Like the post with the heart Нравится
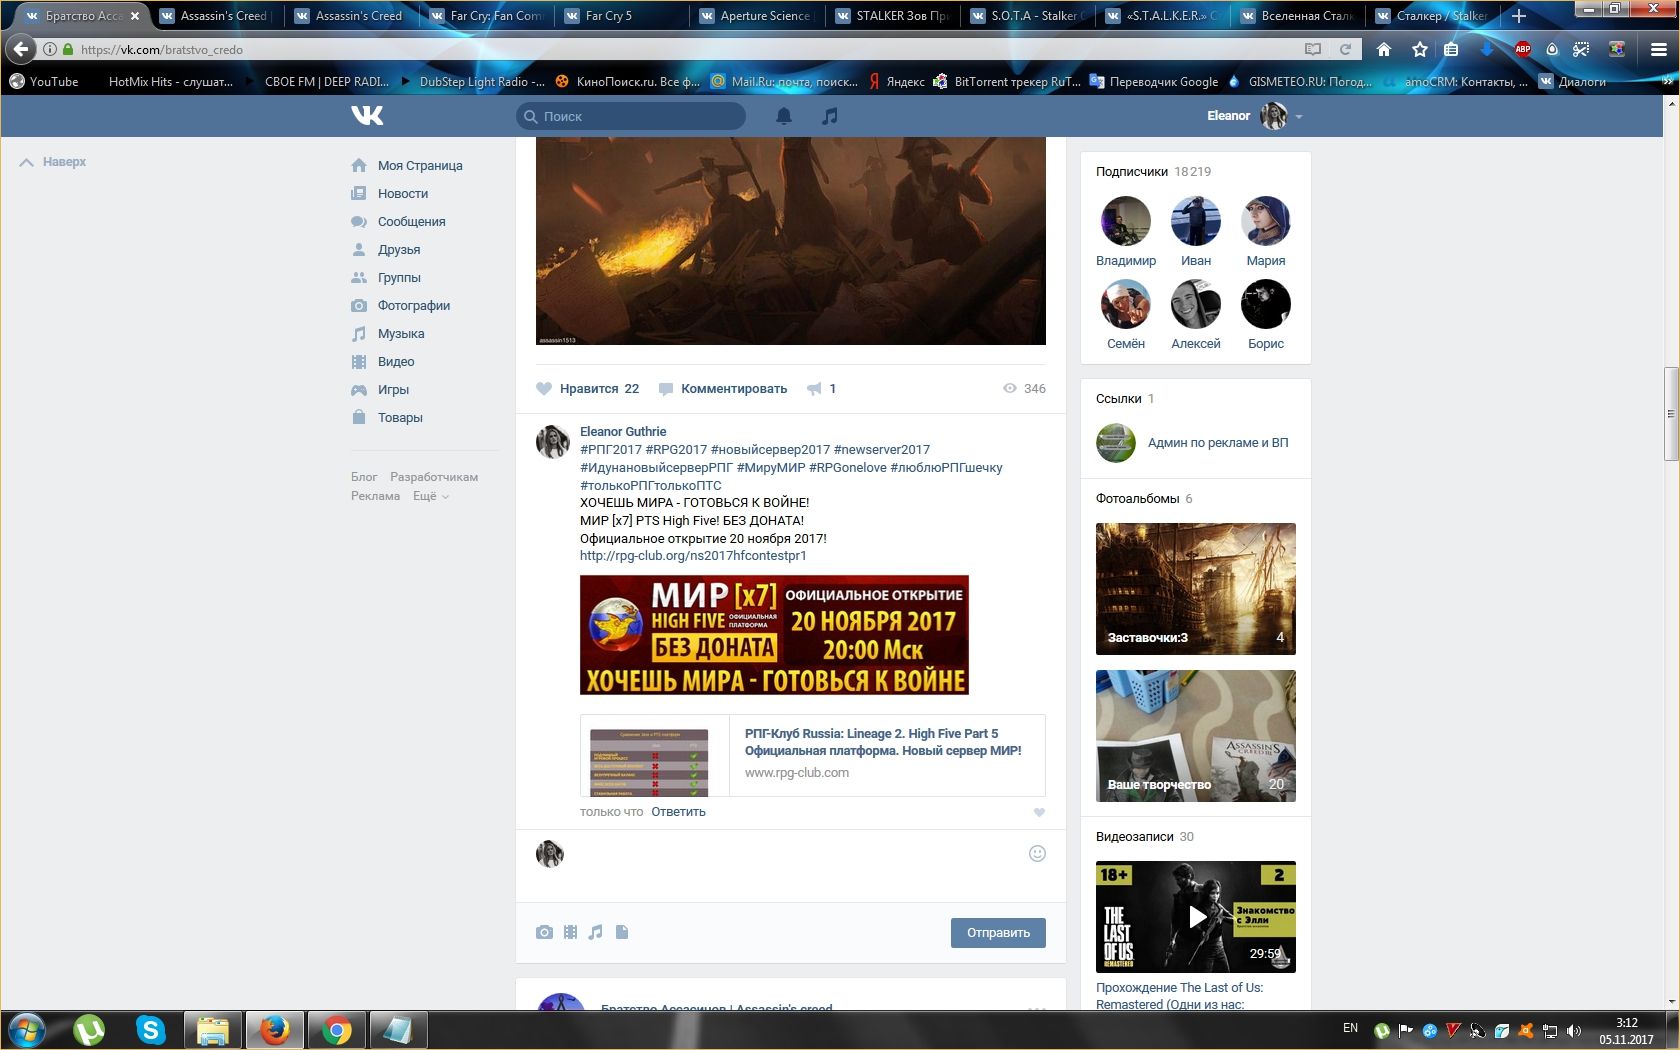Image resolution: width=1680 pixels, height=1050 pixels. tap(587, 389)
